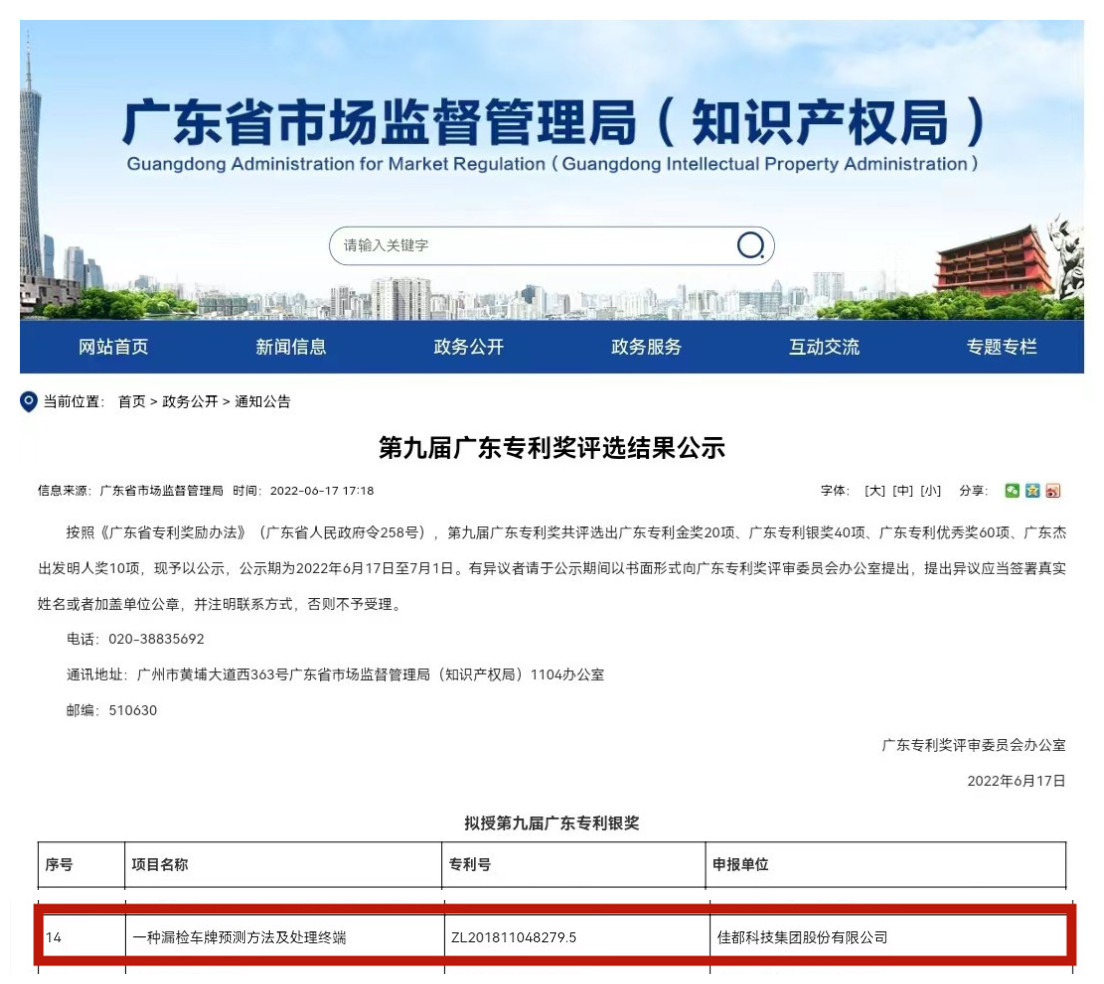Open the 新闻信息 navigation menu
The height and width of the screenshot is (984, 1104).
[x=290, y=349]
